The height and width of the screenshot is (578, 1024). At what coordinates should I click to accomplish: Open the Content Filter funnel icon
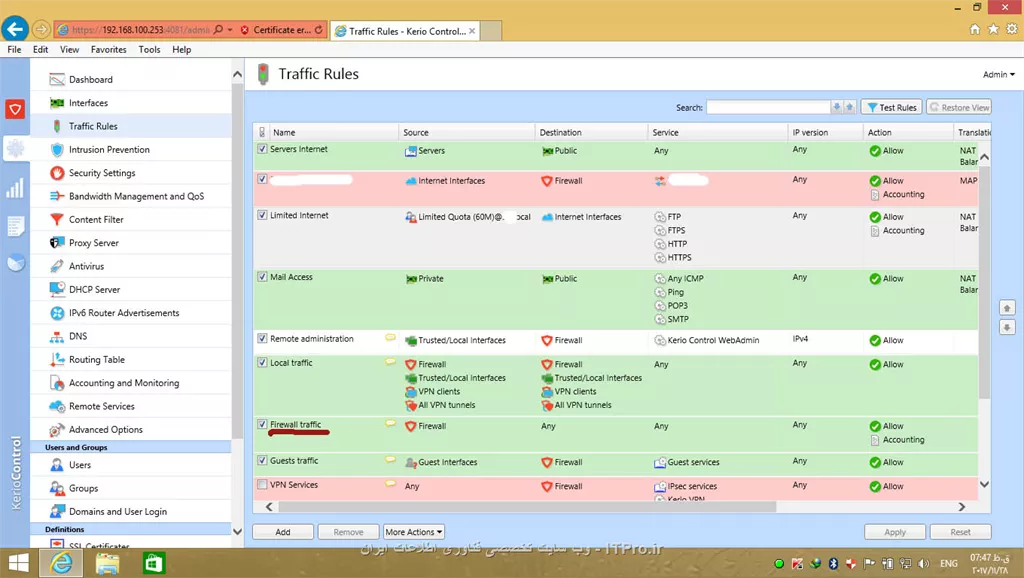click(57, 219)
